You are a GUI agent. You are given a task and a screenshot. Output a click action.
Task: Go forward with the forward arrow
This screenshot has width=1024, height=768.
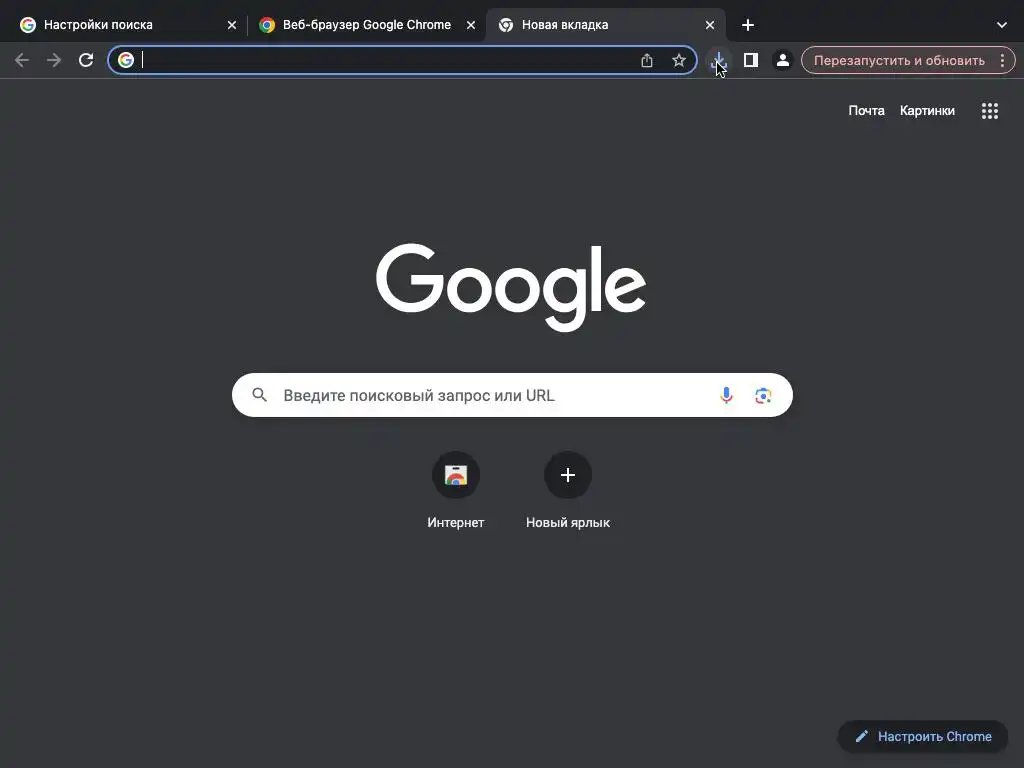(54, 60)
